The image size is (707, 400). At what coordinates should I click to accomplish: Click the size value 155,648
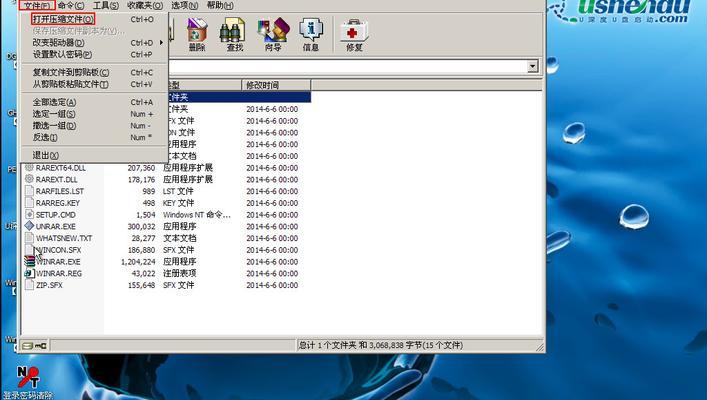click(141, 285)
